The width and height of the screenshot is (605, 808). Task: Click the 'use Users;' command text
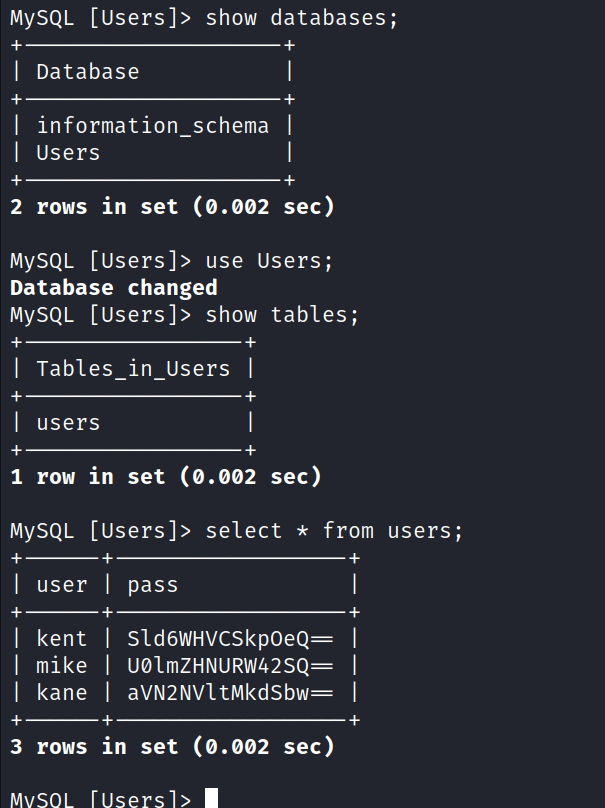[269, 261]
